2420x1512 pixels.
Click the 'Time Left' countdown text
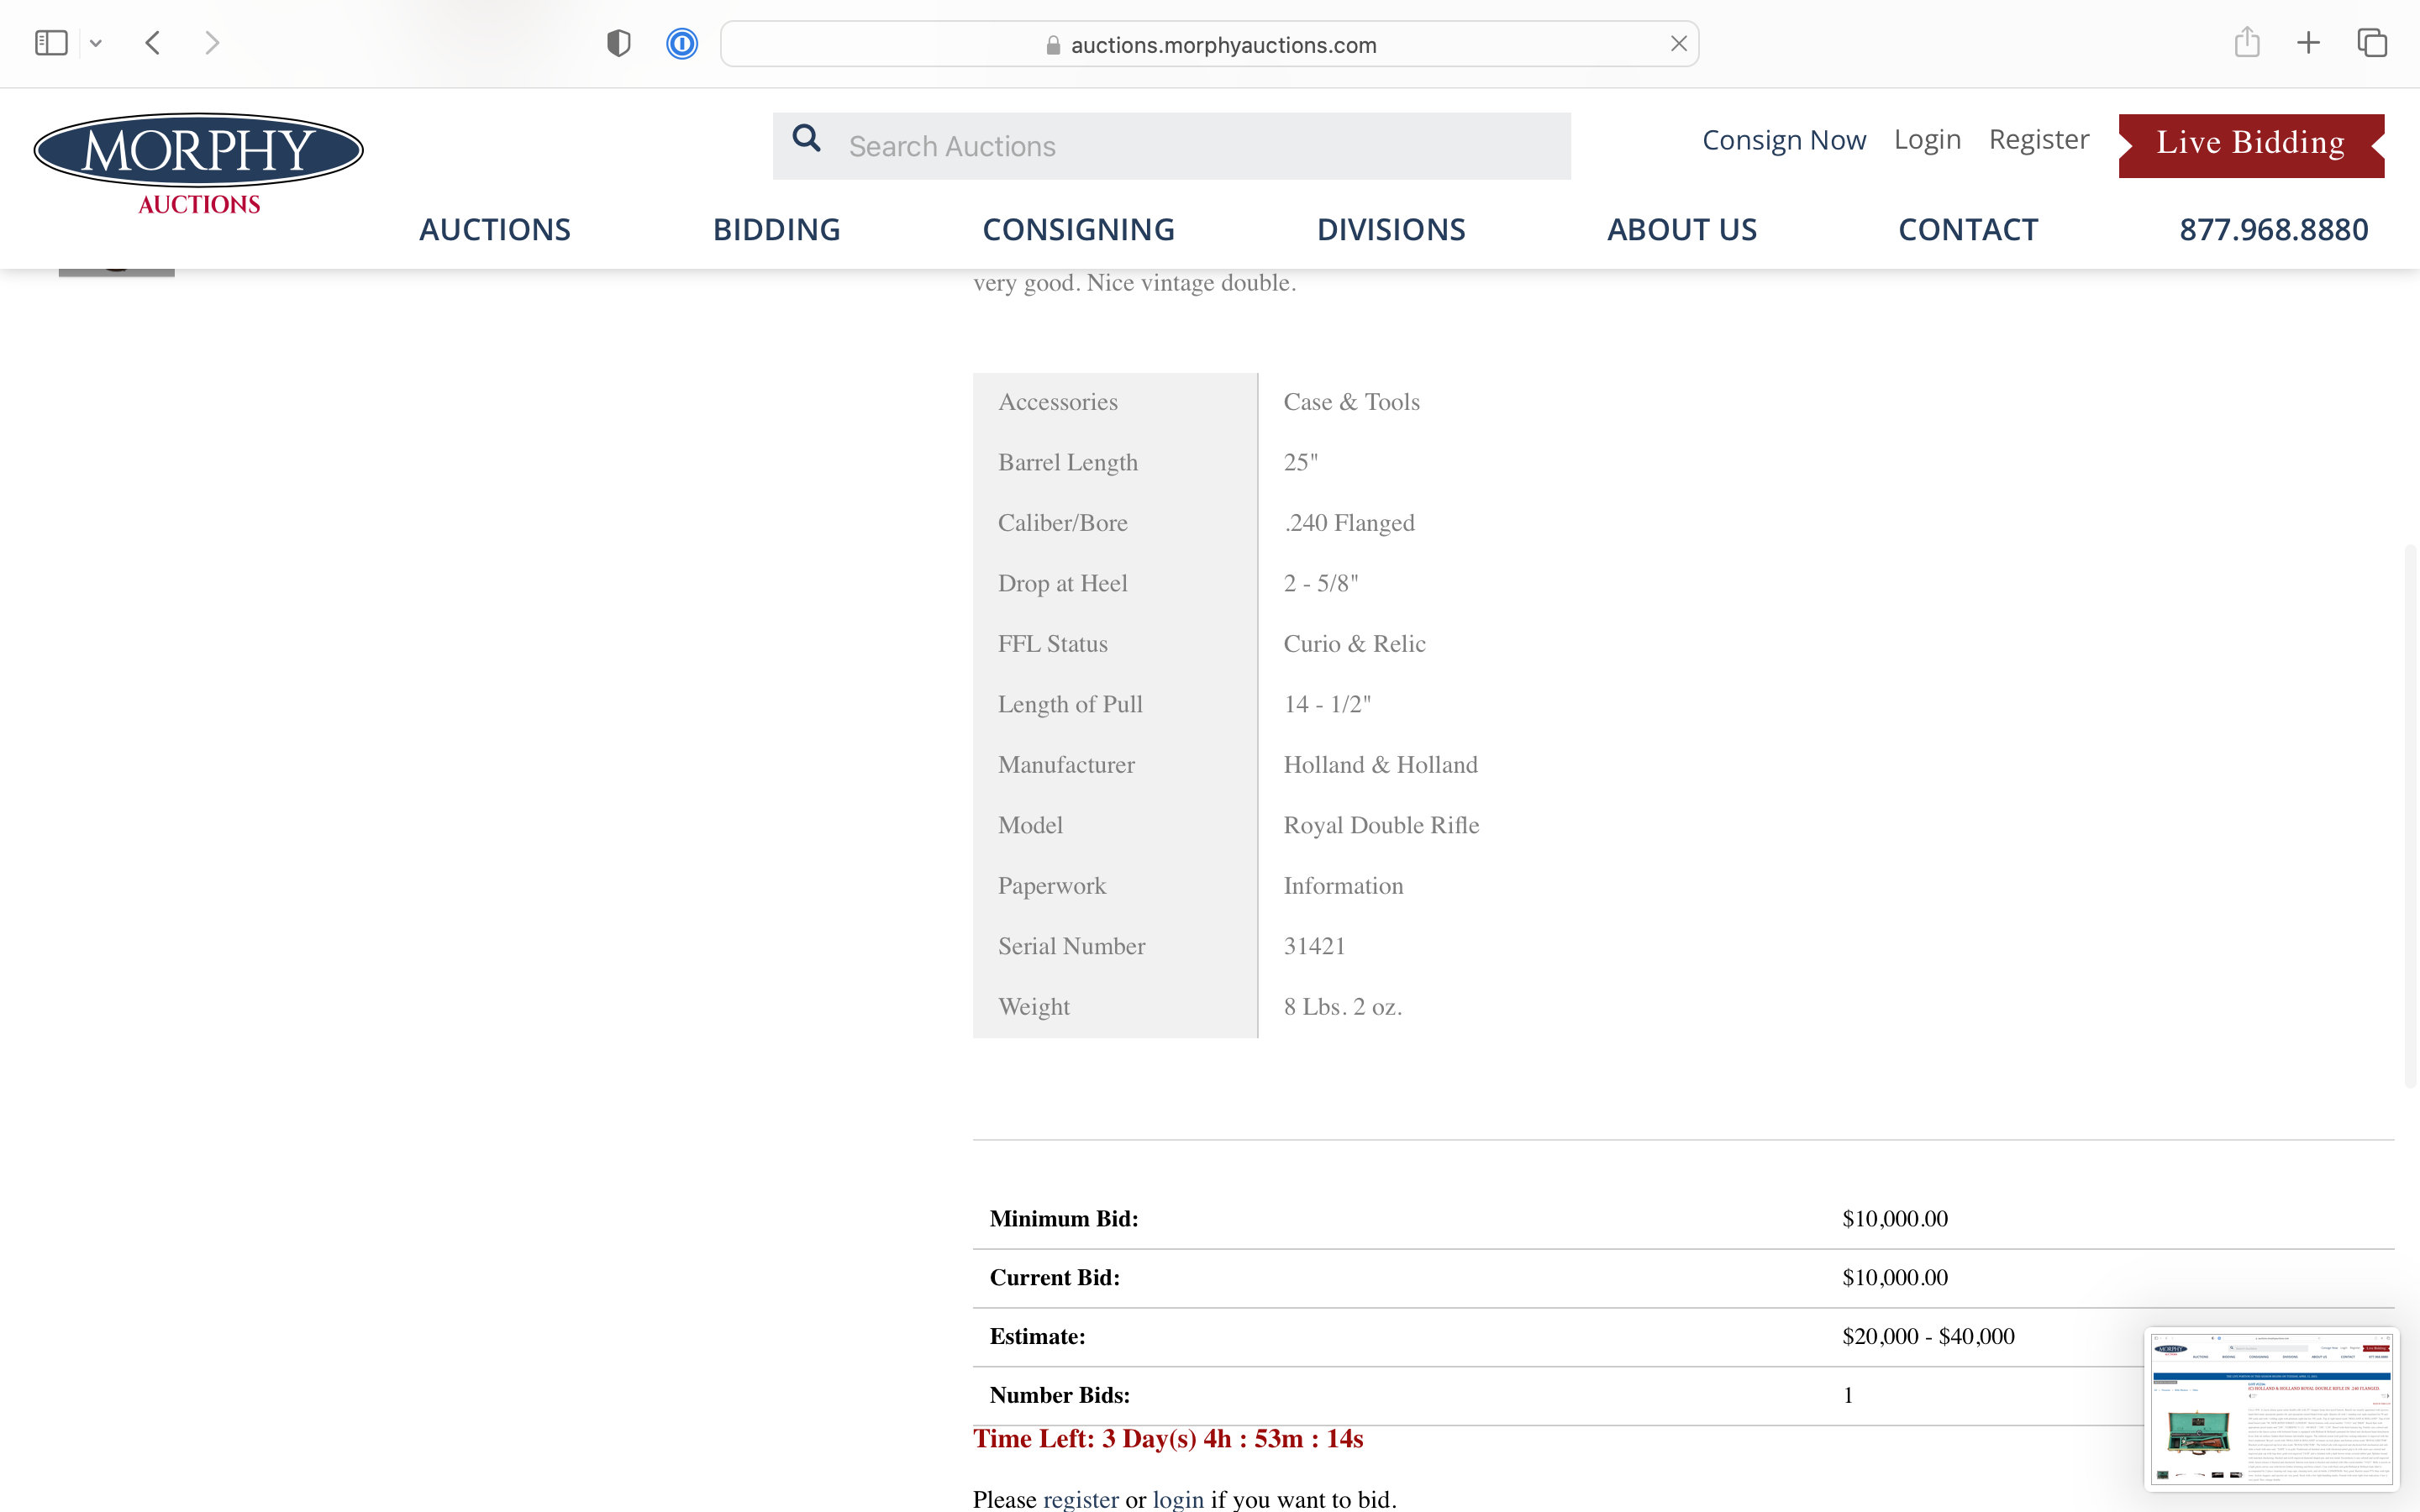pyautogui.click(x=1168, y=1439)
